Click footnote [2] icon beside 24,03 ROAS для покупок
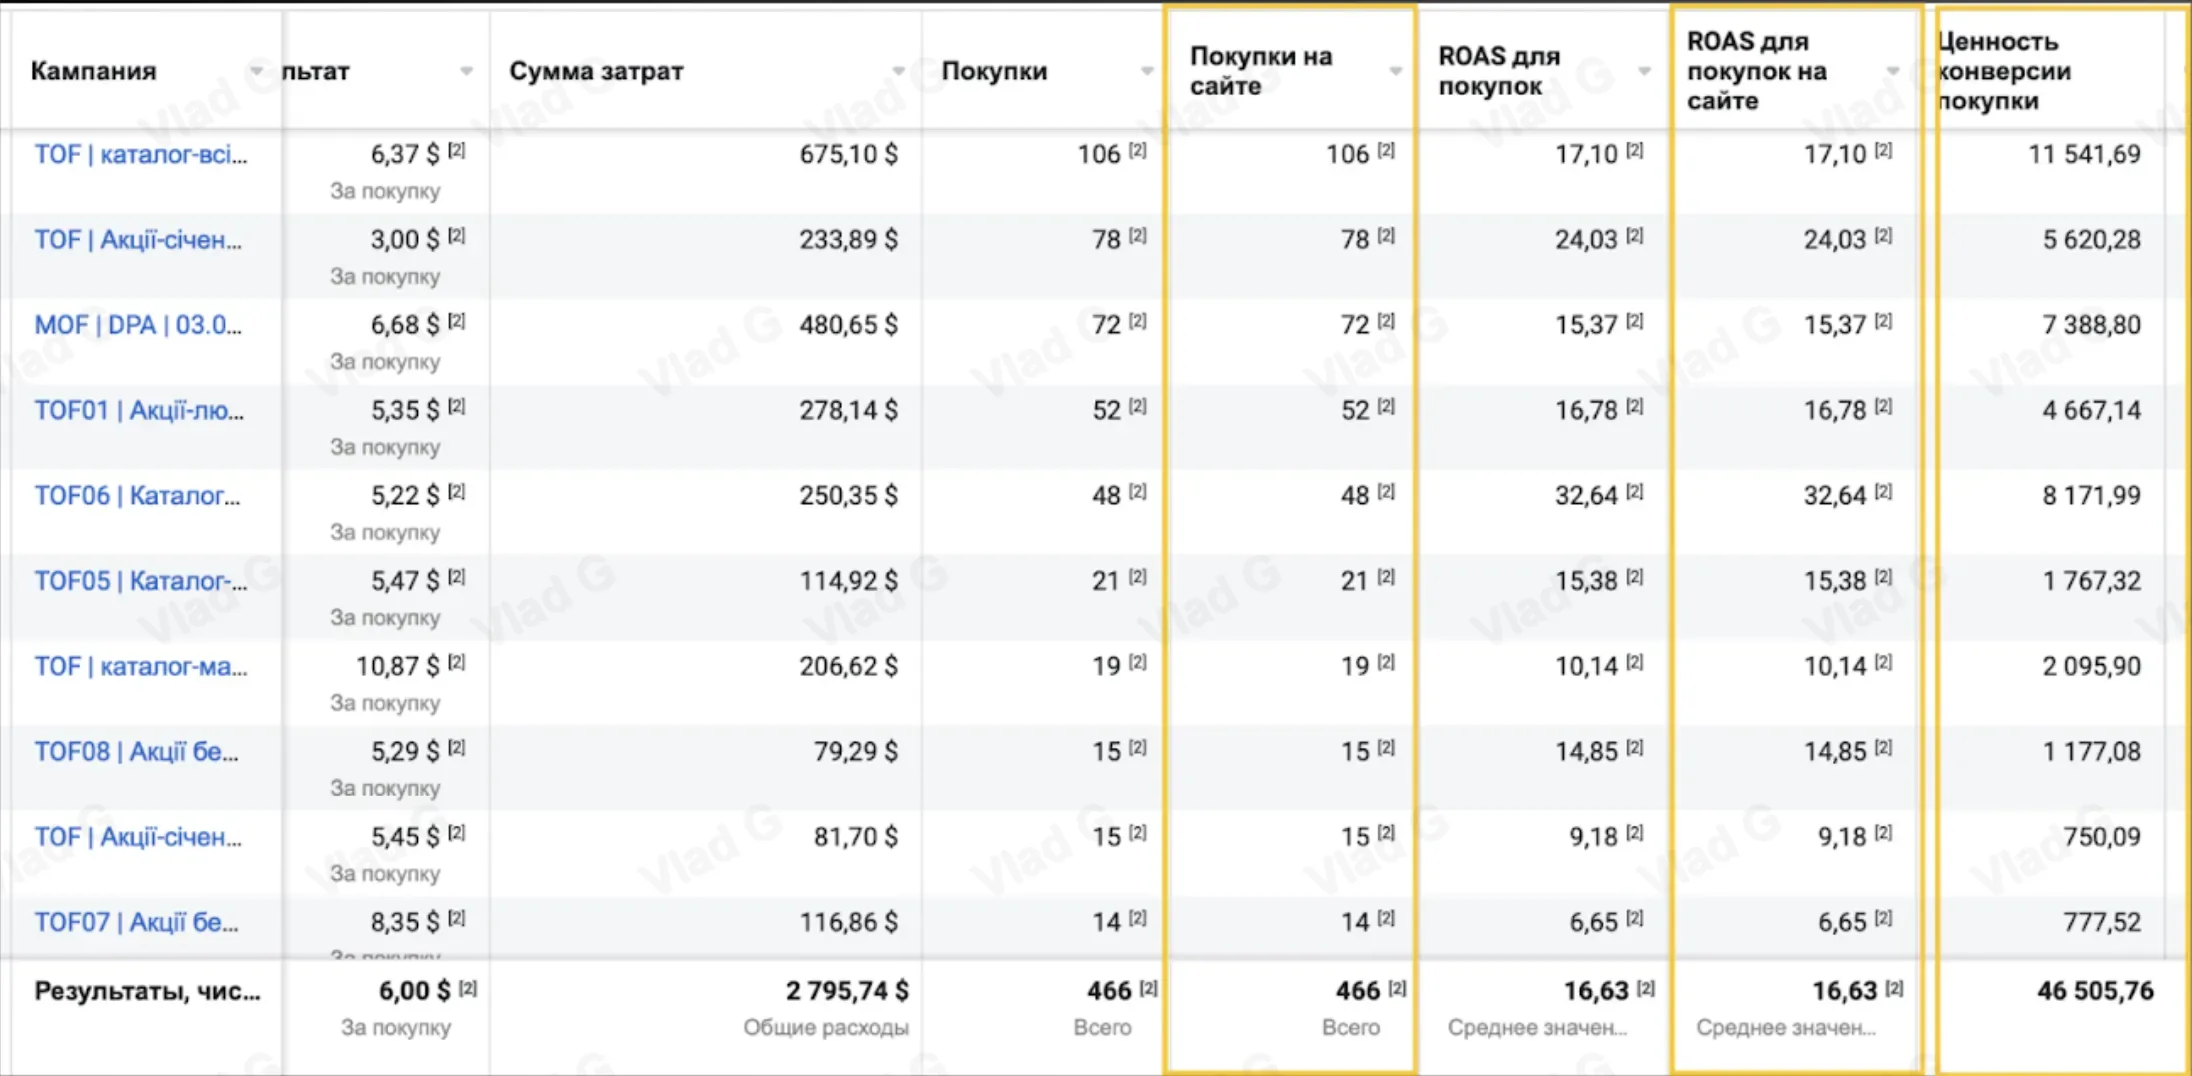 coord(1635,235)
